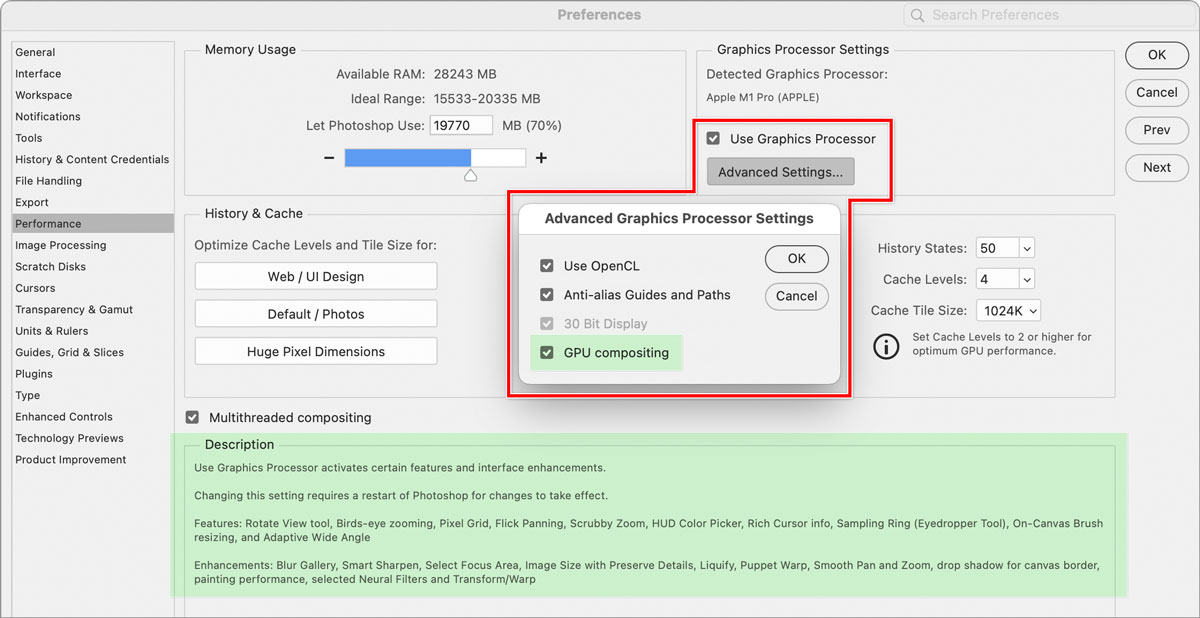Viewport: 1200px width, 618px height.
Task: Toggle Multithreaded compositing checkbox
Action: [x=192, y=417]
